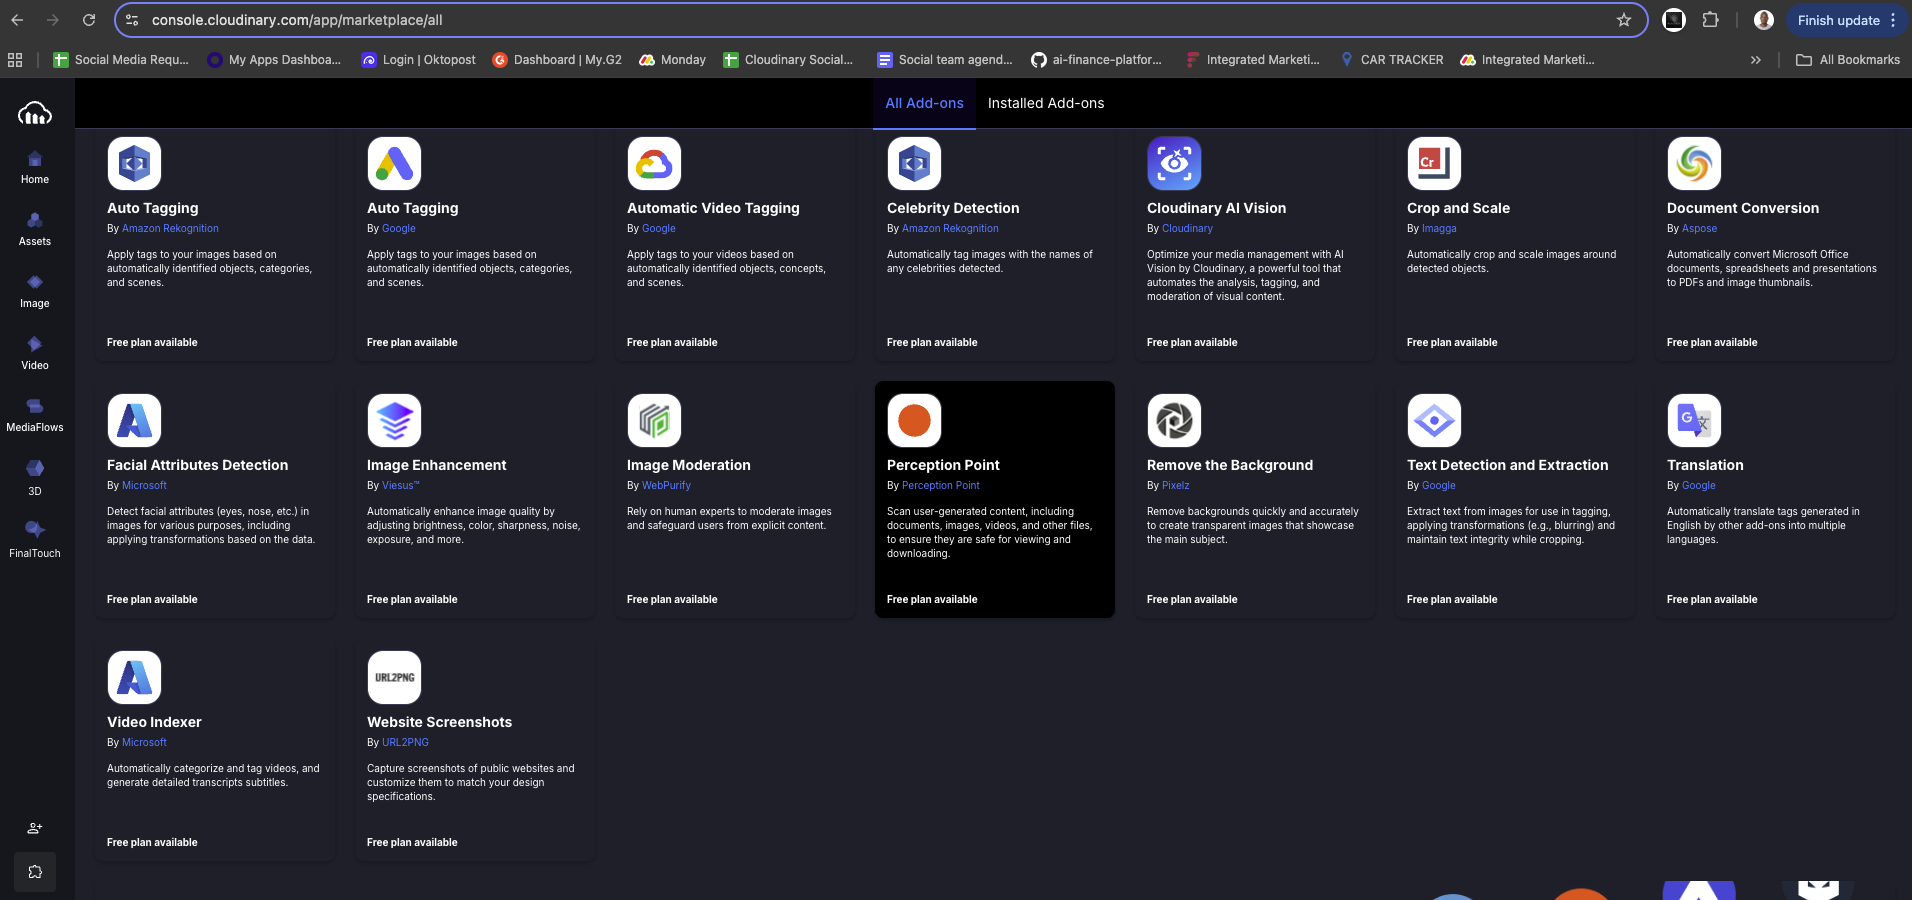Screen dimensions: 1912x900
Task: Click the Video Indexer add-on icon
Action: 134,677
